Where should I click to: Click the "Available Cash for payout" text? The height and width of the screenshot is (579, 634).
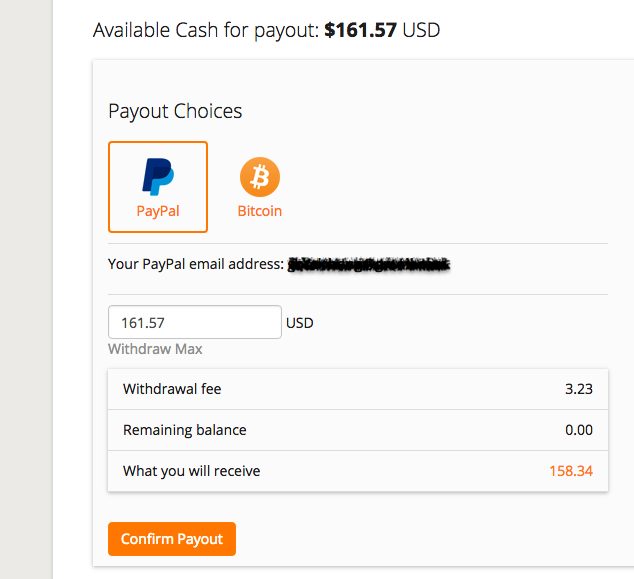pyautogui.click(x=206, y=30)
